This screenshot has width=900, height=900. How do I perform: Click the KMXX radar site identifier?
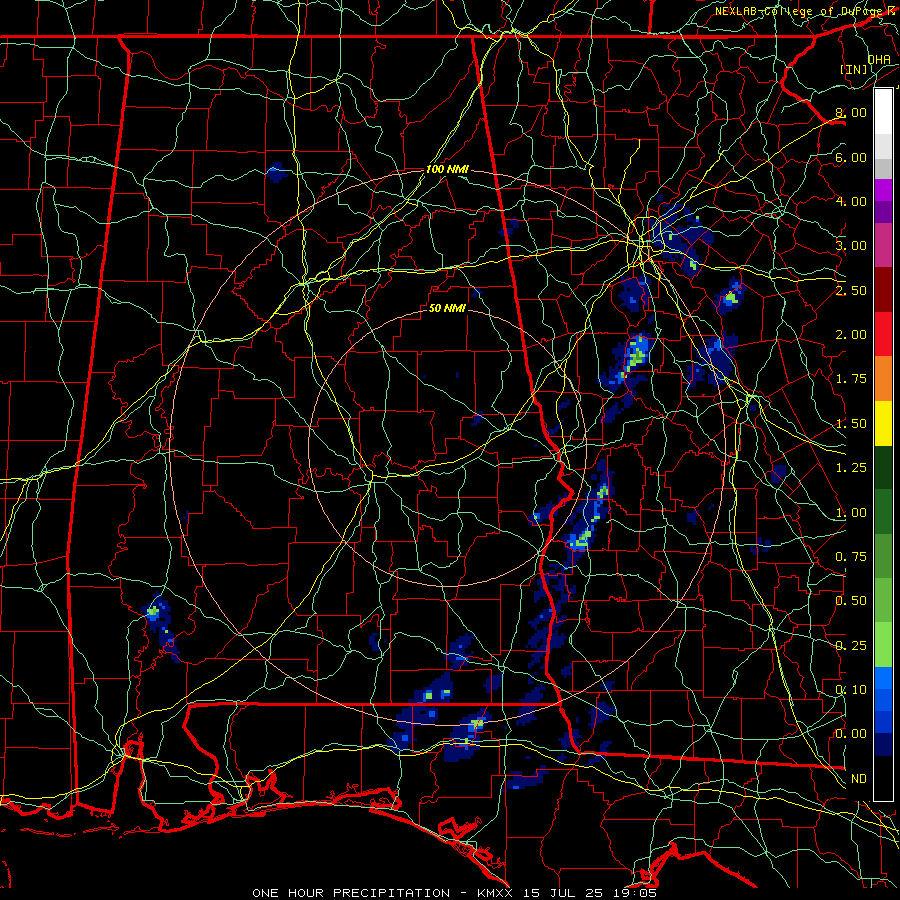point(495,893)
